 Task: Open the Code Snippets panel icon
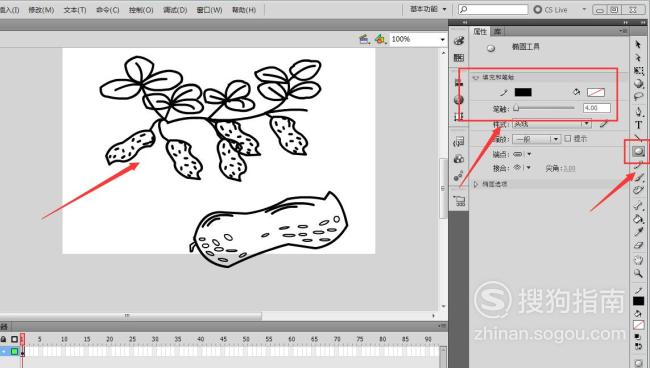click(458, 142)
